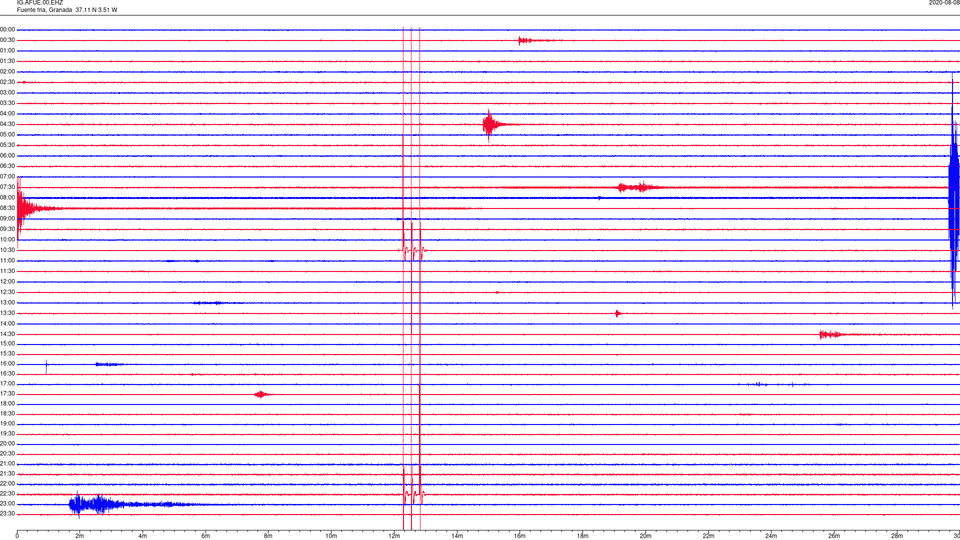Pick the "06:00" time label

pos(7,156)
